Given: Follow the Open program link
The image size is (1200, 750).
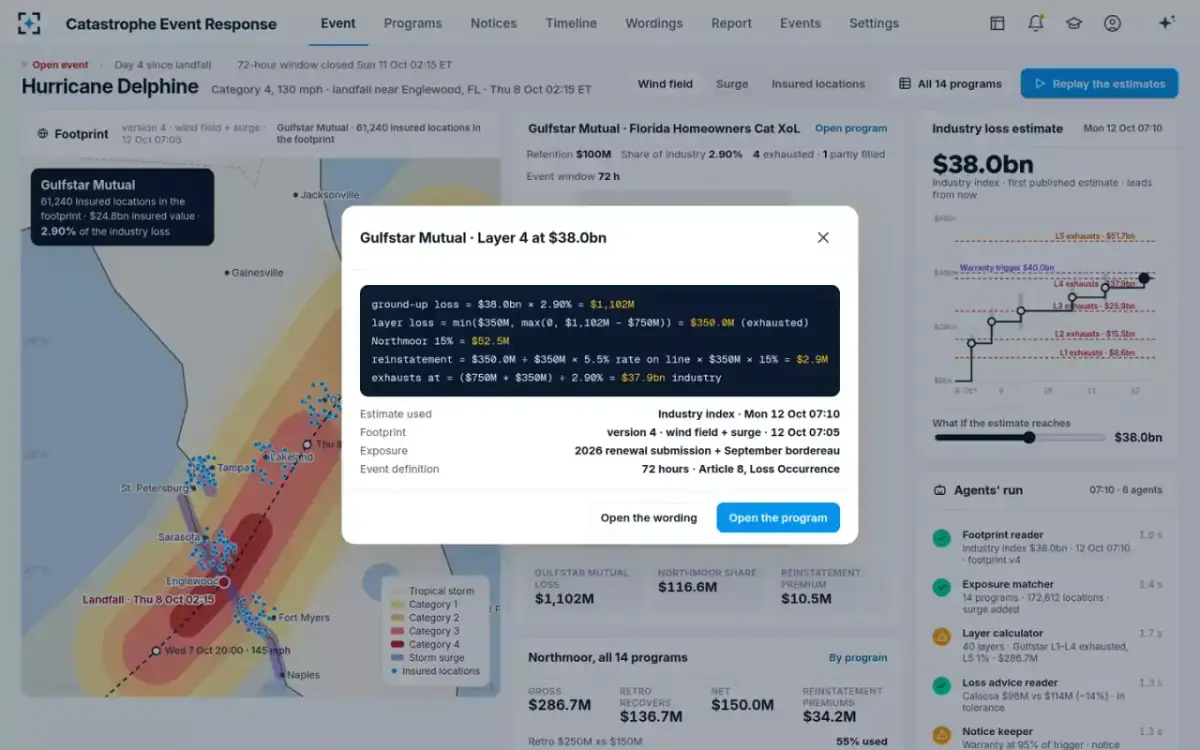Looking at the screenshot, I should point(851,128).
